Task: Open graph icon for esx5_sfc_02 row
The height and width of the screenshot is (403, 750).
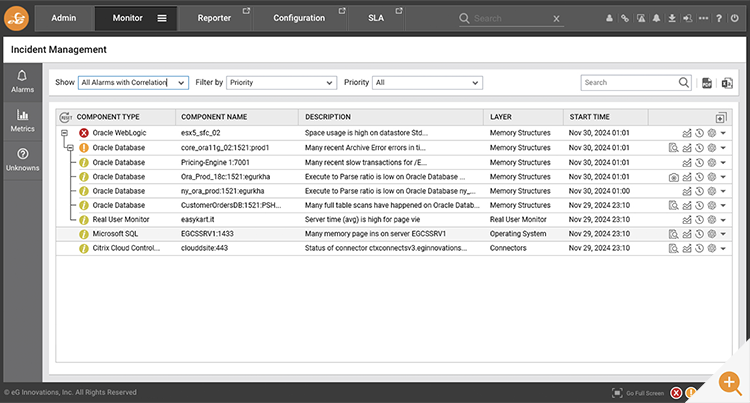Action: coord(686,133)
